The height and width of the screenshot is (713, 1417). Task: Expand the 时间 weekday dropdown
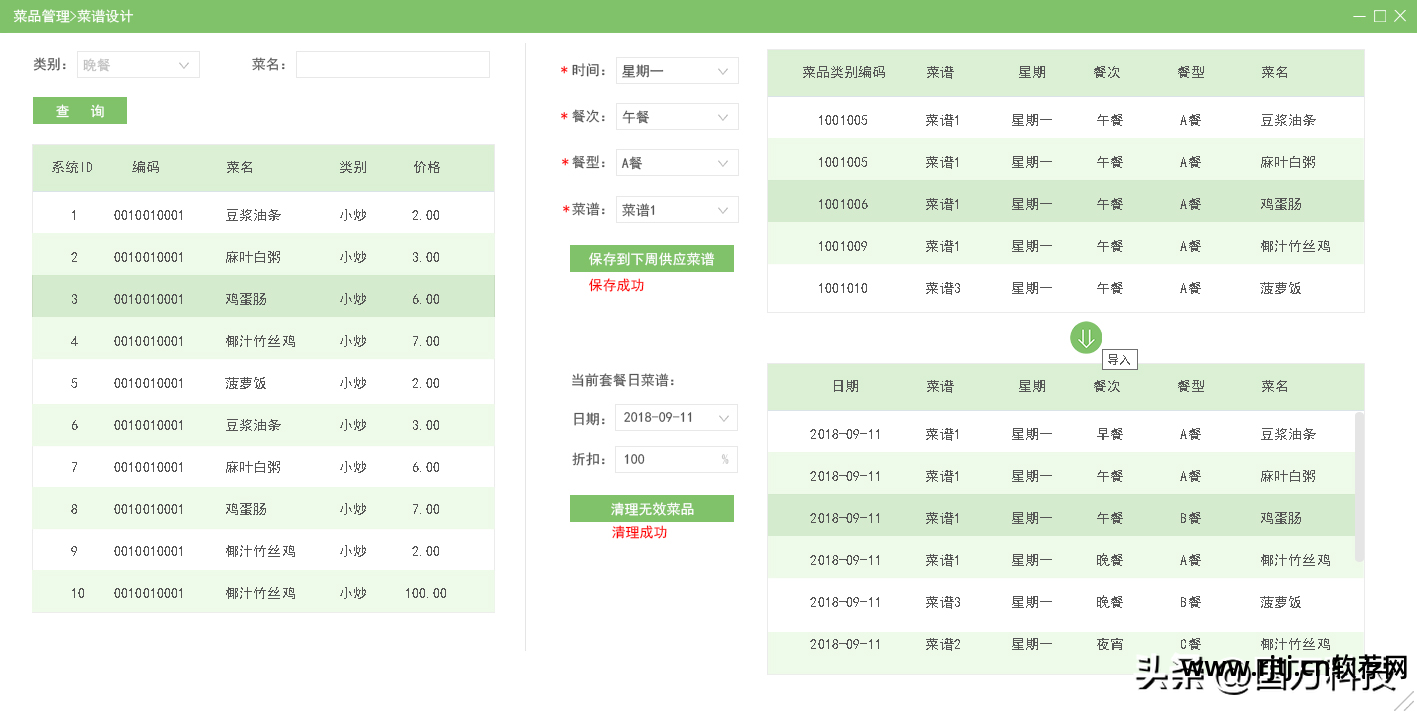(677, 71)
